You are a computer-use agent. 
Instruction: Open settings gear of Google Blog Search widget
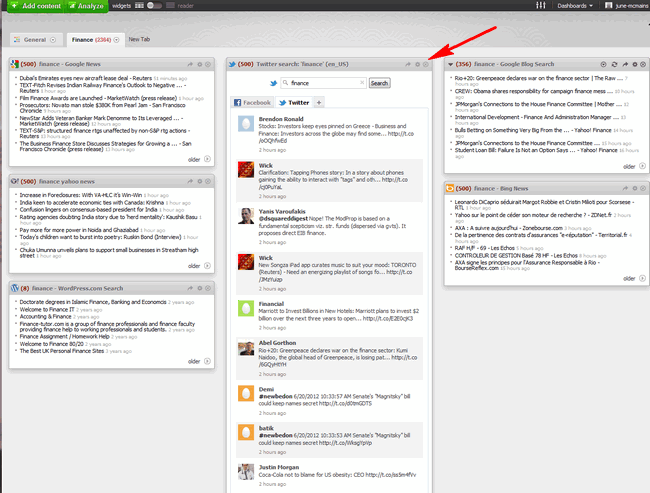[635, 64]
